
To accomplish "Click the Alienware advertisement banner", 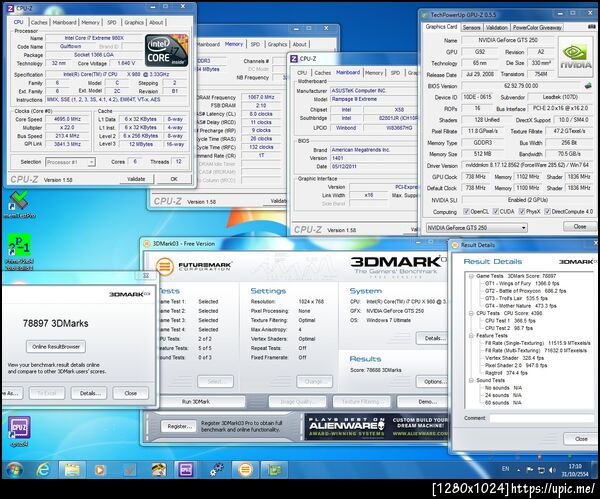I will [376, 426].
